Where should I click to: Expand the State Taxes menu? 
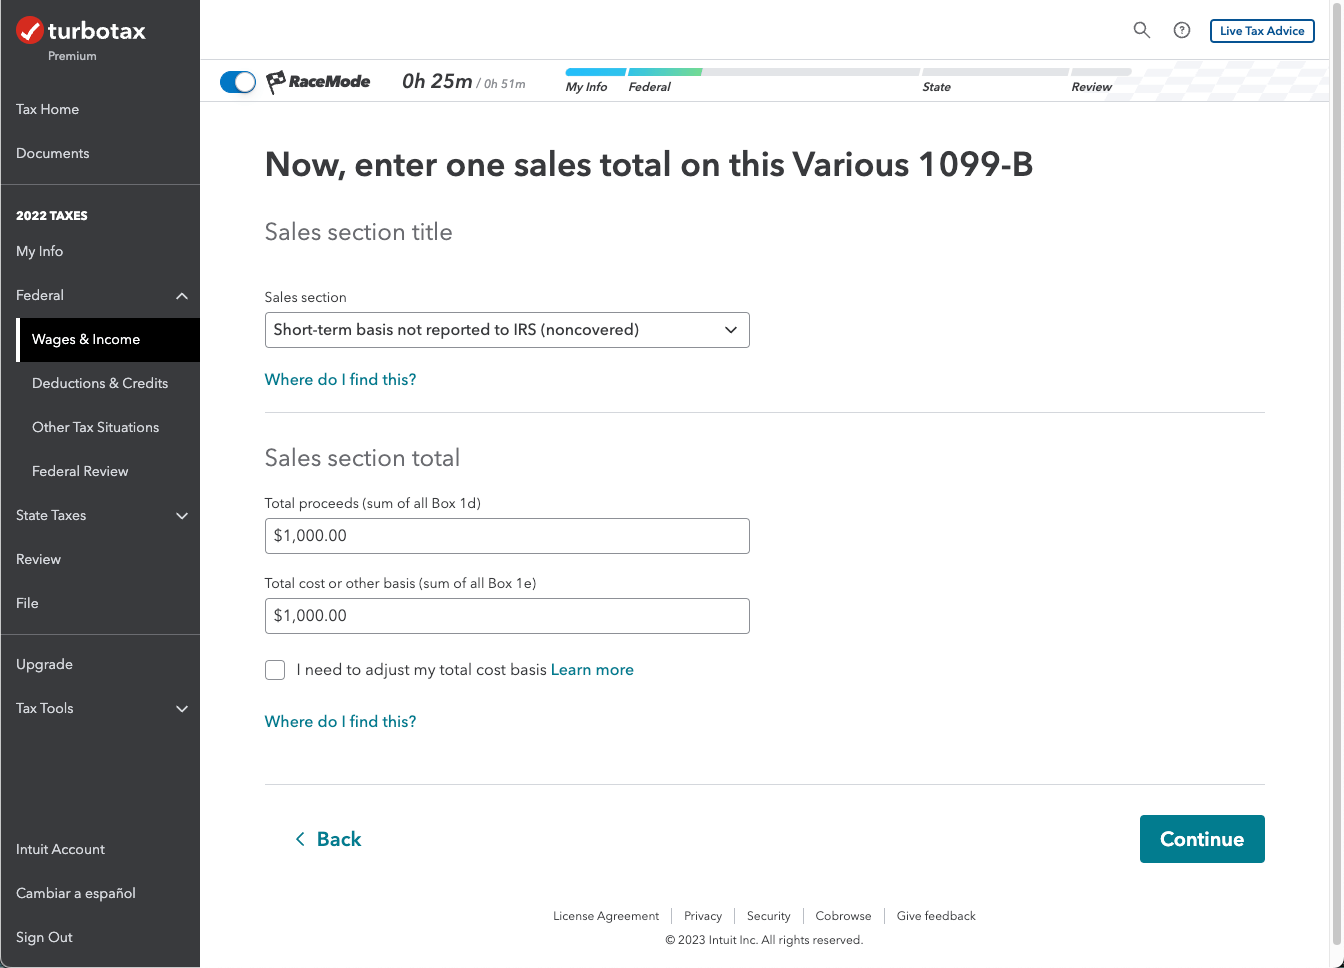coord(182,516)
